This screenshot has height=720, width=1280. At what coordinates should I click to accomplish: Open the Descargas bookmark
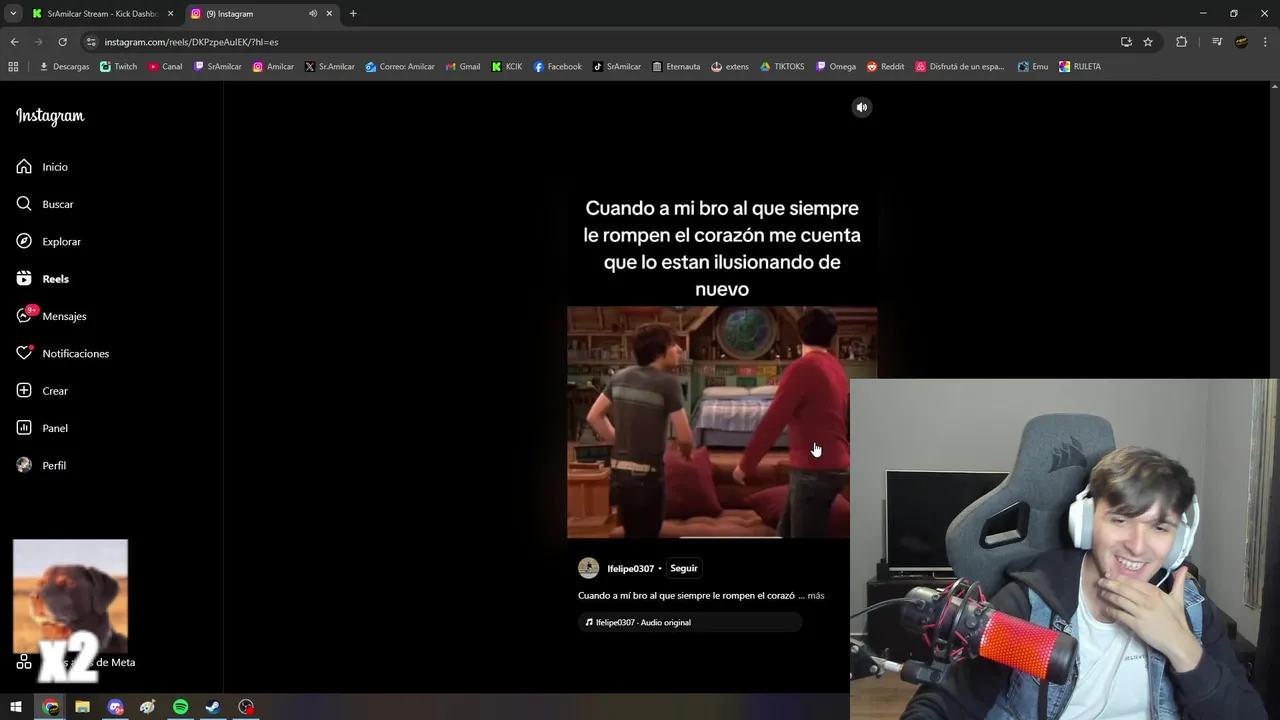click(x=64, y=67)
